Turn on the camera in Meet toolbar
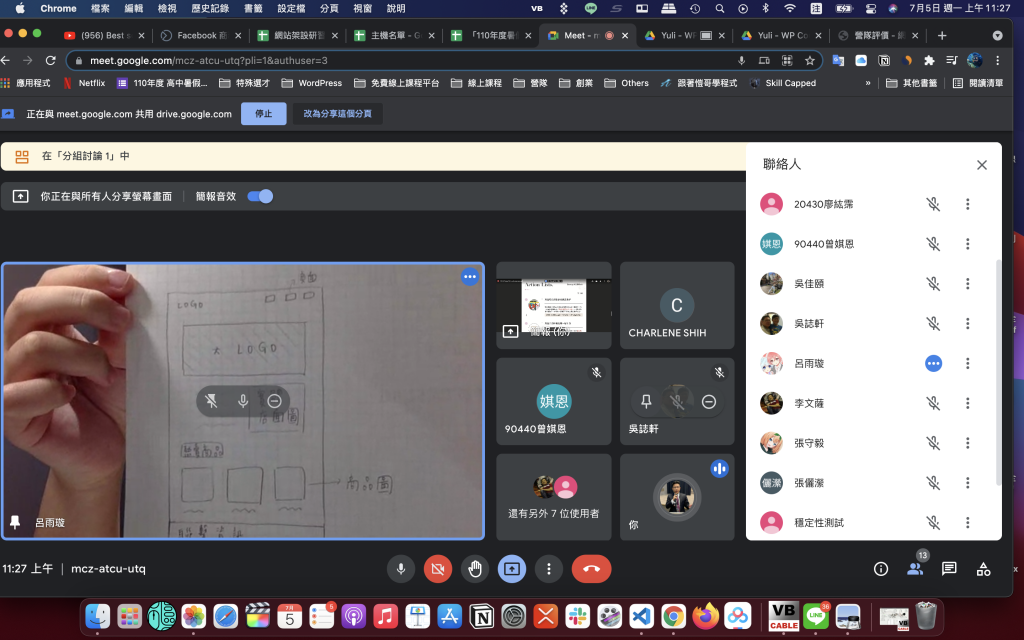Viewport: 1024px width, 640px height. 438,569
